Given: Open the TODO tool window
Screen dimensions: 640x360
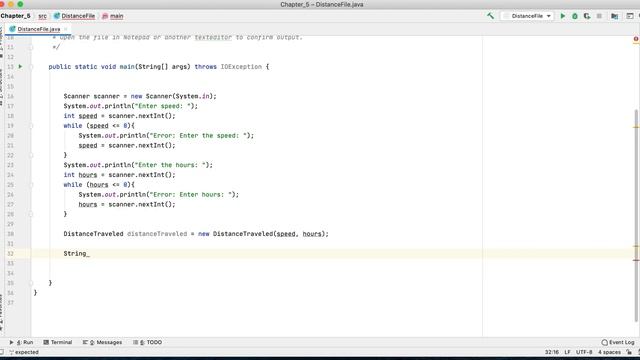Looking at the screenshot, I should point(147,342).
